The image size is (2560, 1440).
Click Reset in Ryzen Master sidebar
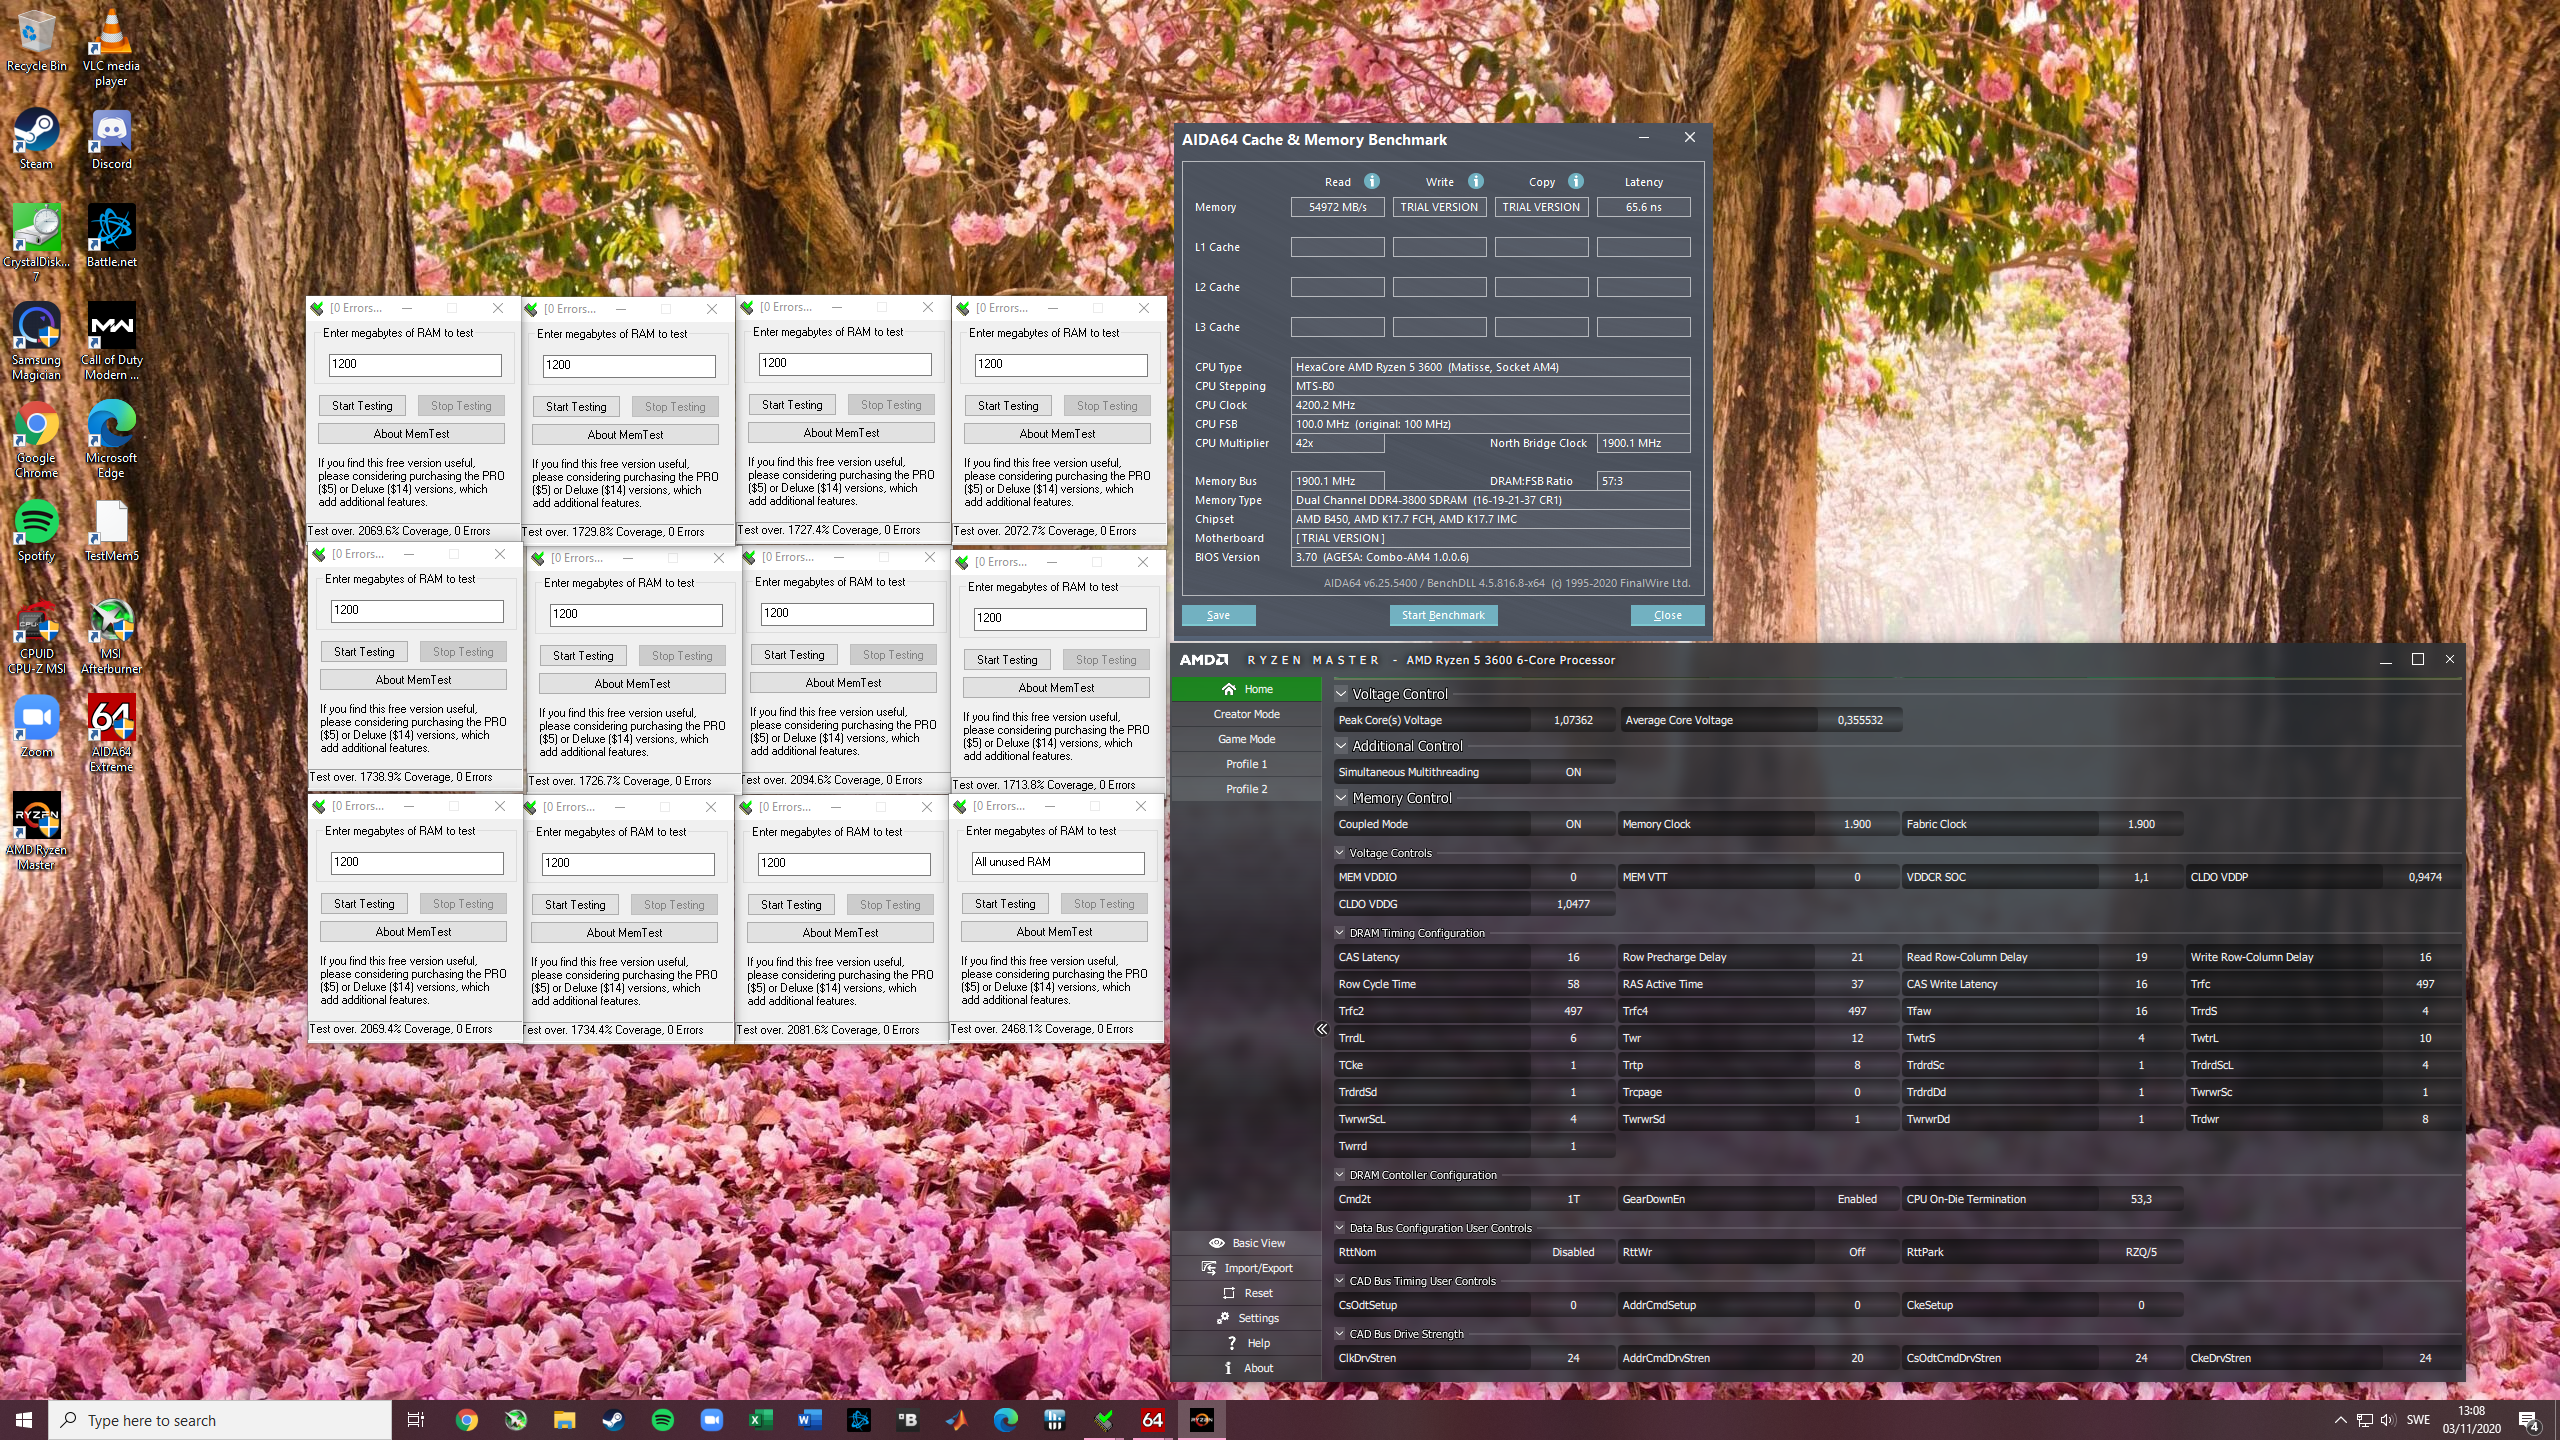(x=1246, y=1293)
